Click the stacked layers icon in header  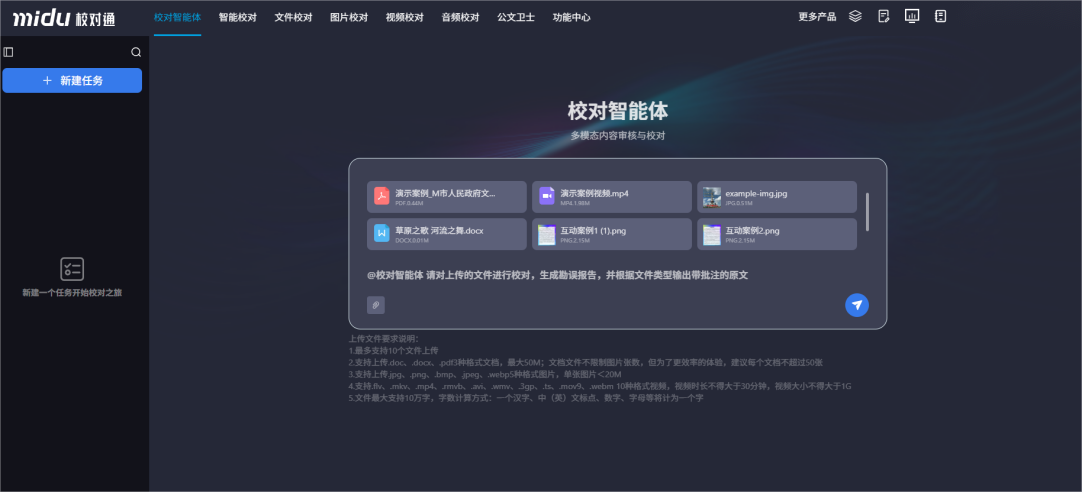[x=855, y=16]
